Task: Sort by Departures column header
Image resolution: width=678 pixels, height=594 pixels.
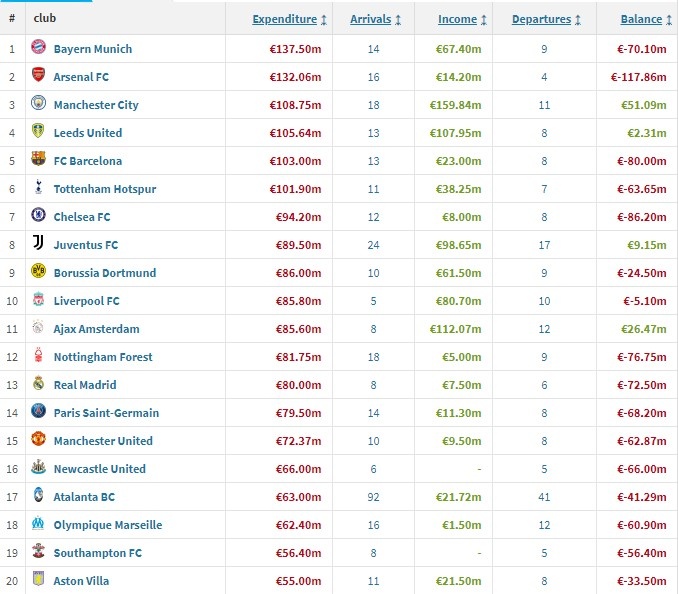Action: click(x=541, y=19)
